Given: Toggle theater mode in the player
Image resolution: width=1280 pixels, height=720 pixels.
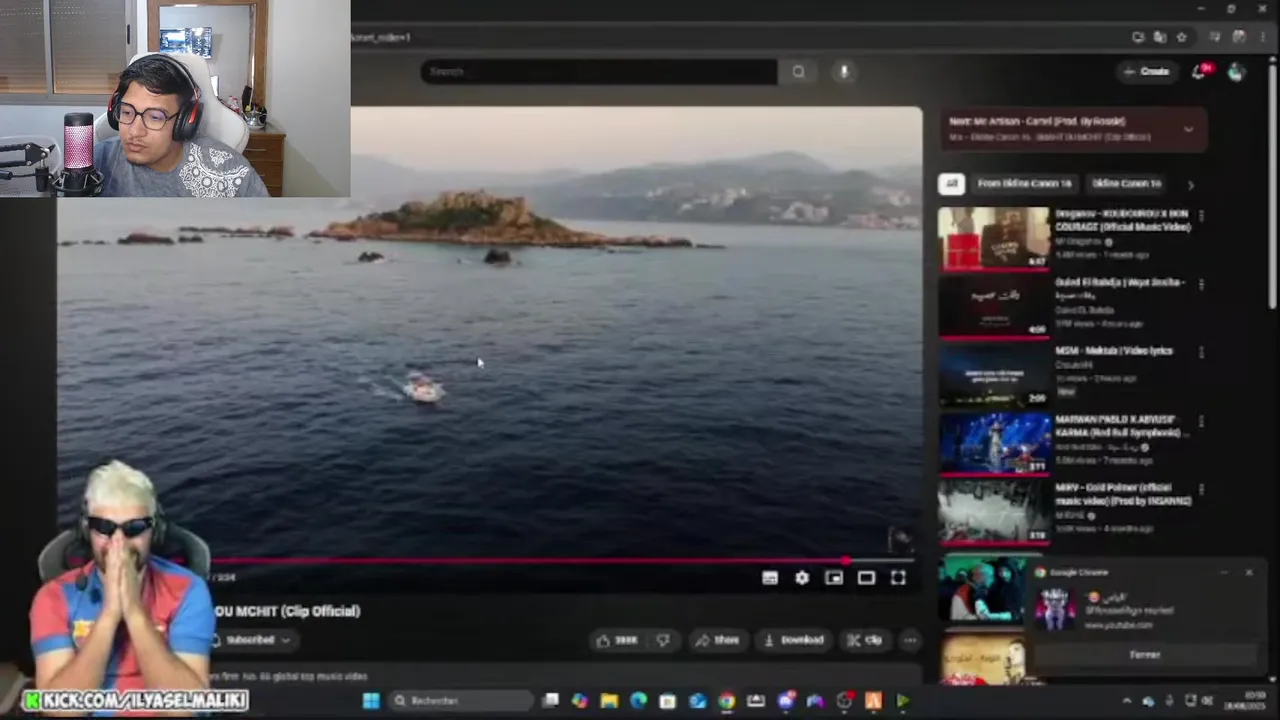Looking at the screenshot, I should coord(866,578).
